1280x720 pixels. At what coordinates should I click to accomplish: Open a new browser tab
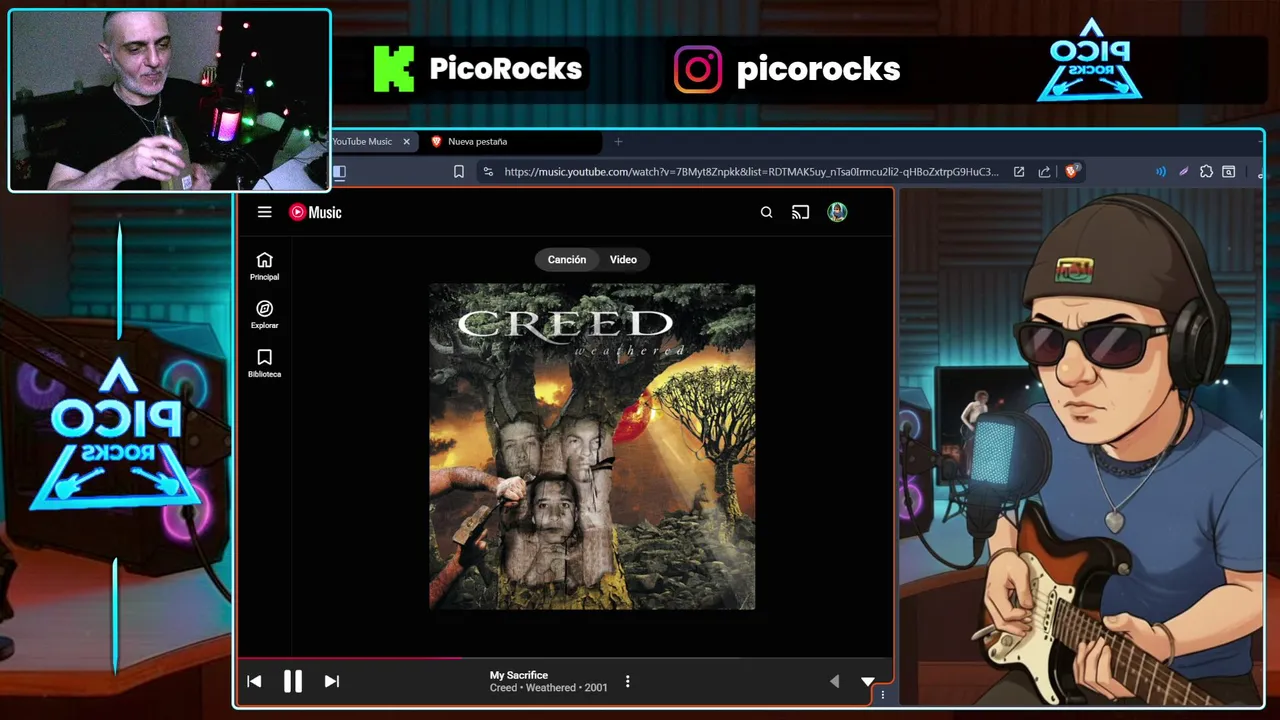click(618, 142)
